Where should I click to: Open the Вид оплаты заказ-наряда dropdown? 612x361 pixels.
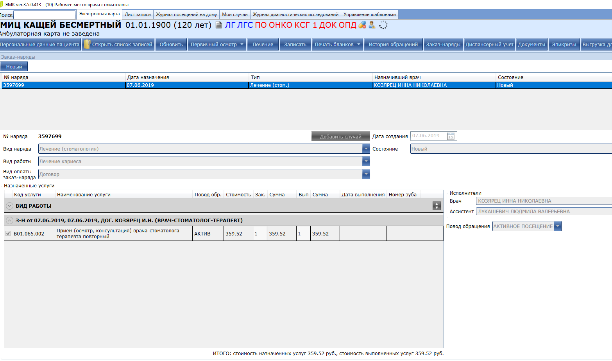tap(366, 174)
